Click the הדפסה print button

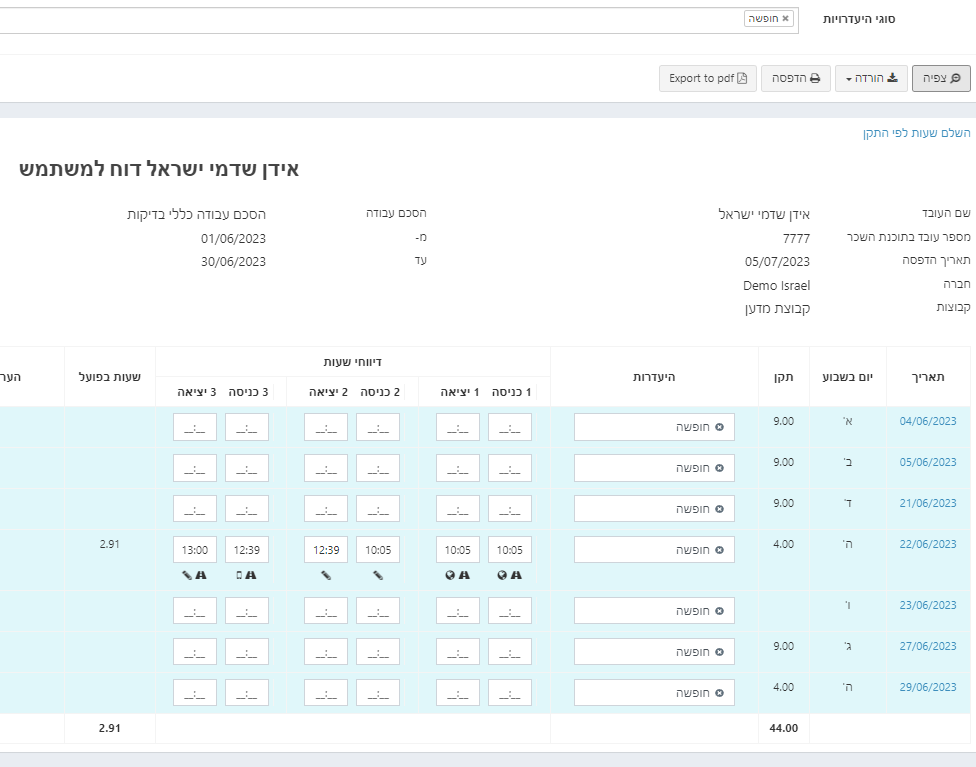click(x=795, y=78)
